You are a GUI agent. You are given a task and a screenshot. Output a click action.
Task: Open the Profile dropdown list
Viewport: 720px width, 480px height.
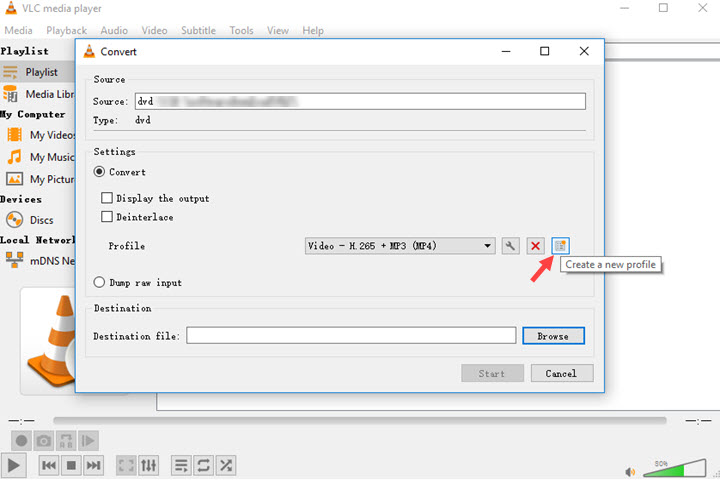pyautogui.click(x=400, y=246)
